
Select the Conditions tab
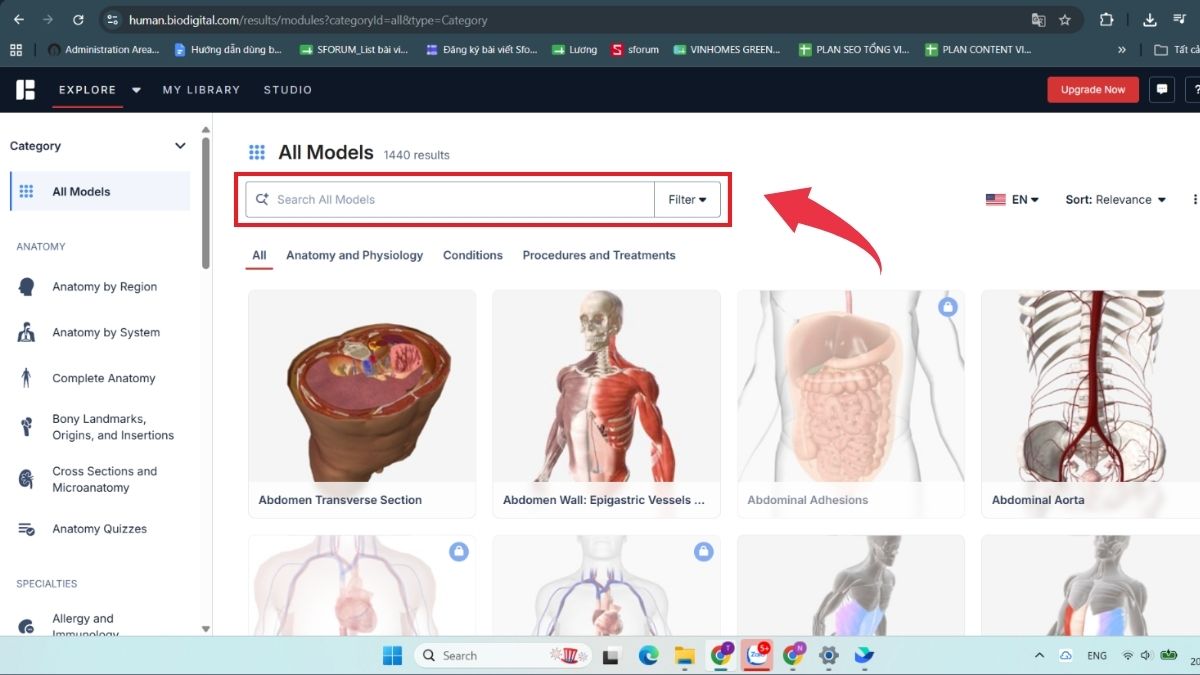click(x=473, y=255)
